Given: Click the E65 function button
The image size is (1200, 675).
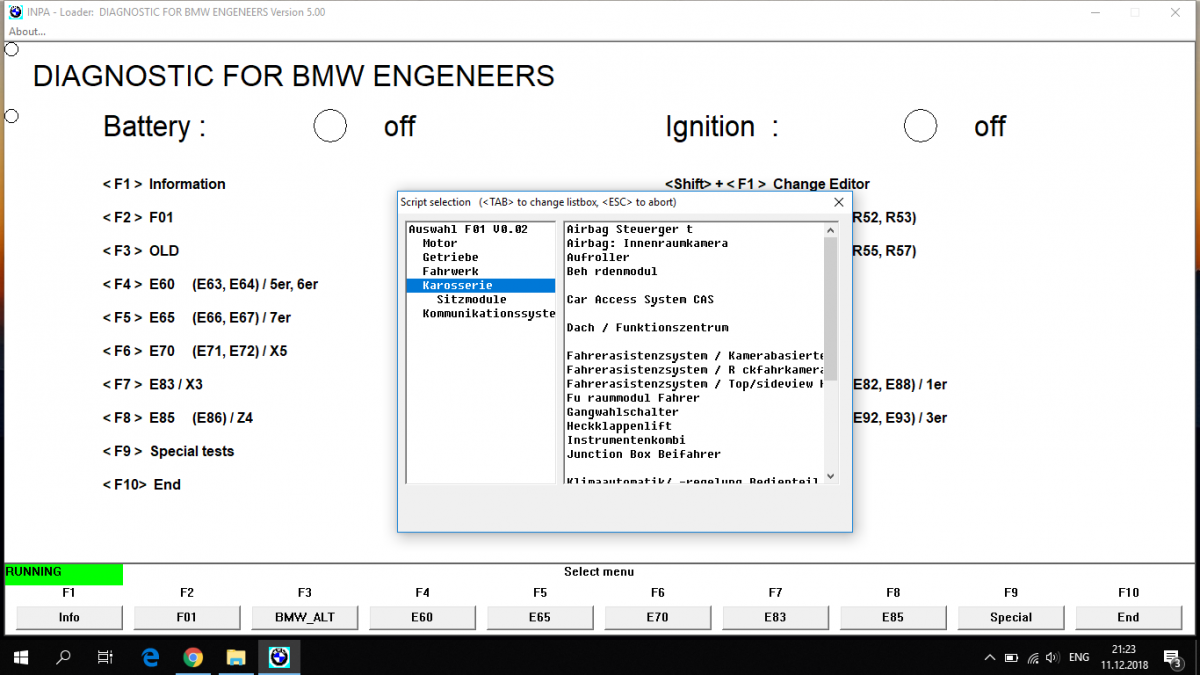Looking at the screenshot, I should (x=540, y=617).
